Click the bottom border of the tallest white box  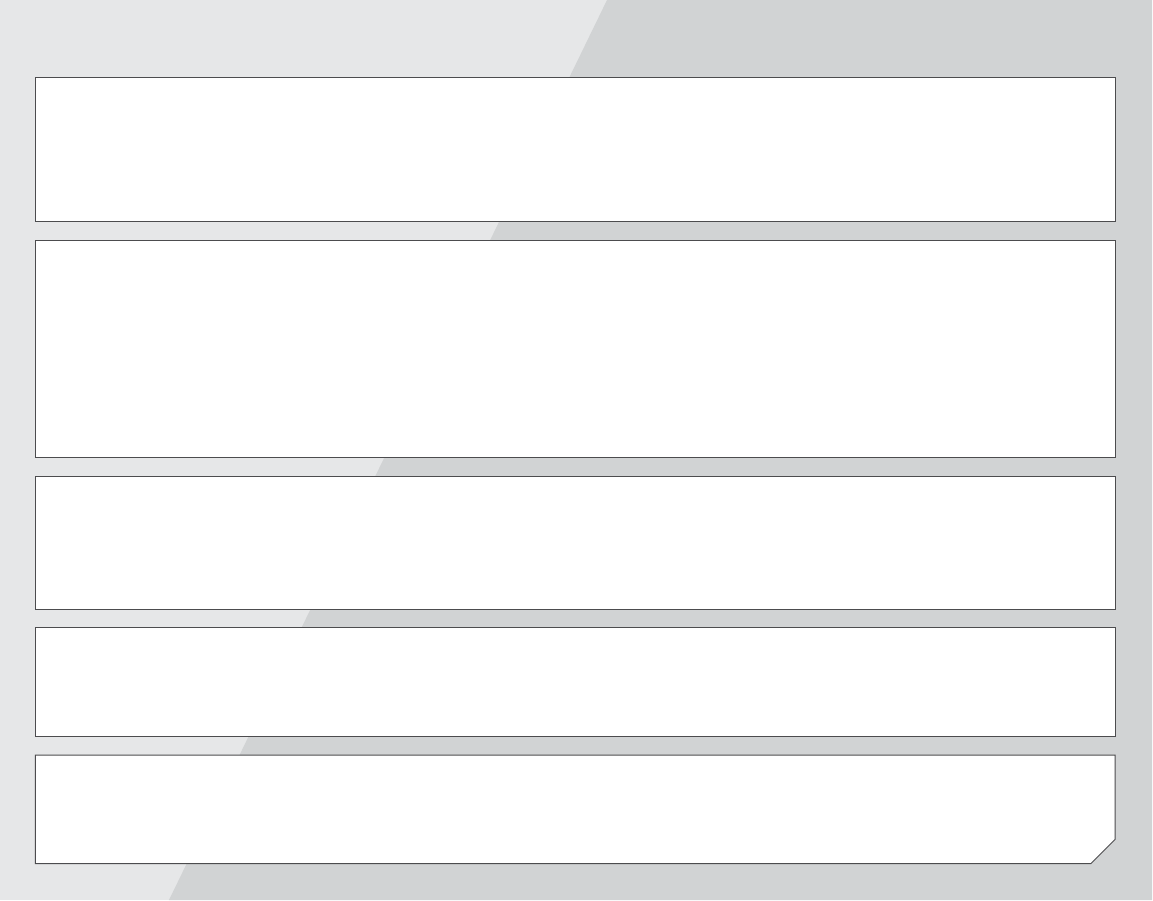coord(575,457)
